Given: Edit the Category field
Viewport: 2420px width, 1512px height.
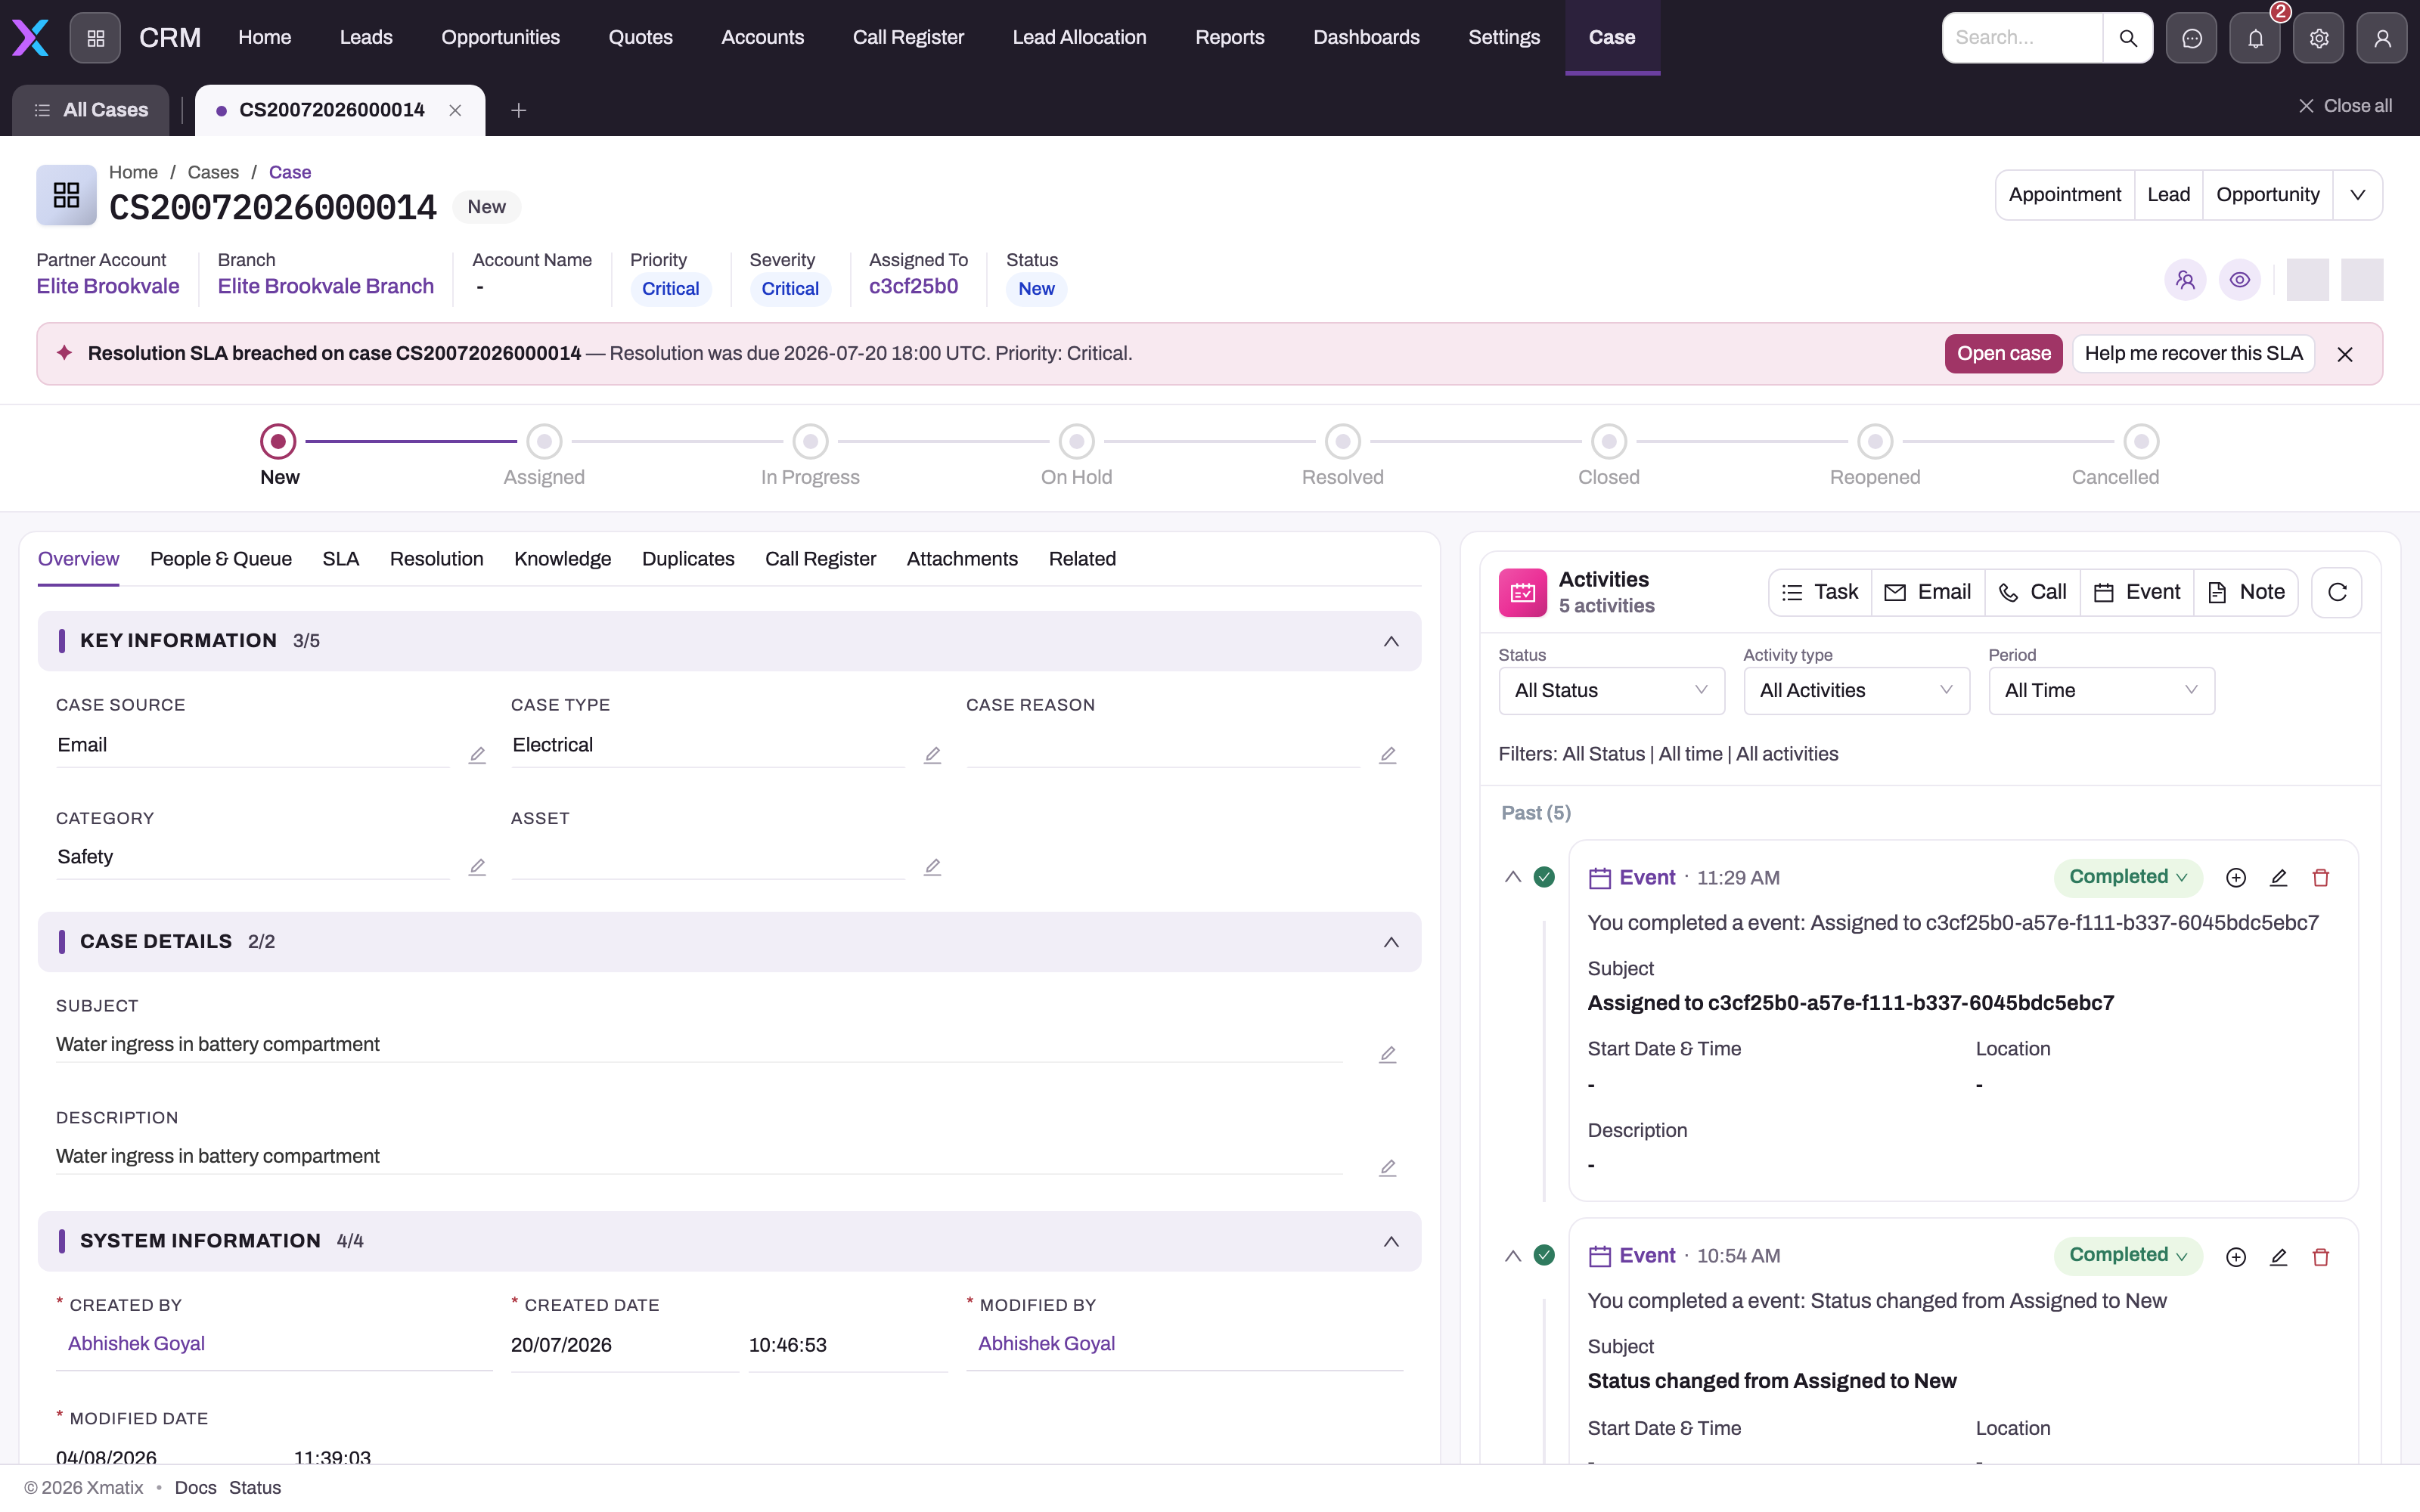Looking at the screenshot, I should tap(477, 867).
